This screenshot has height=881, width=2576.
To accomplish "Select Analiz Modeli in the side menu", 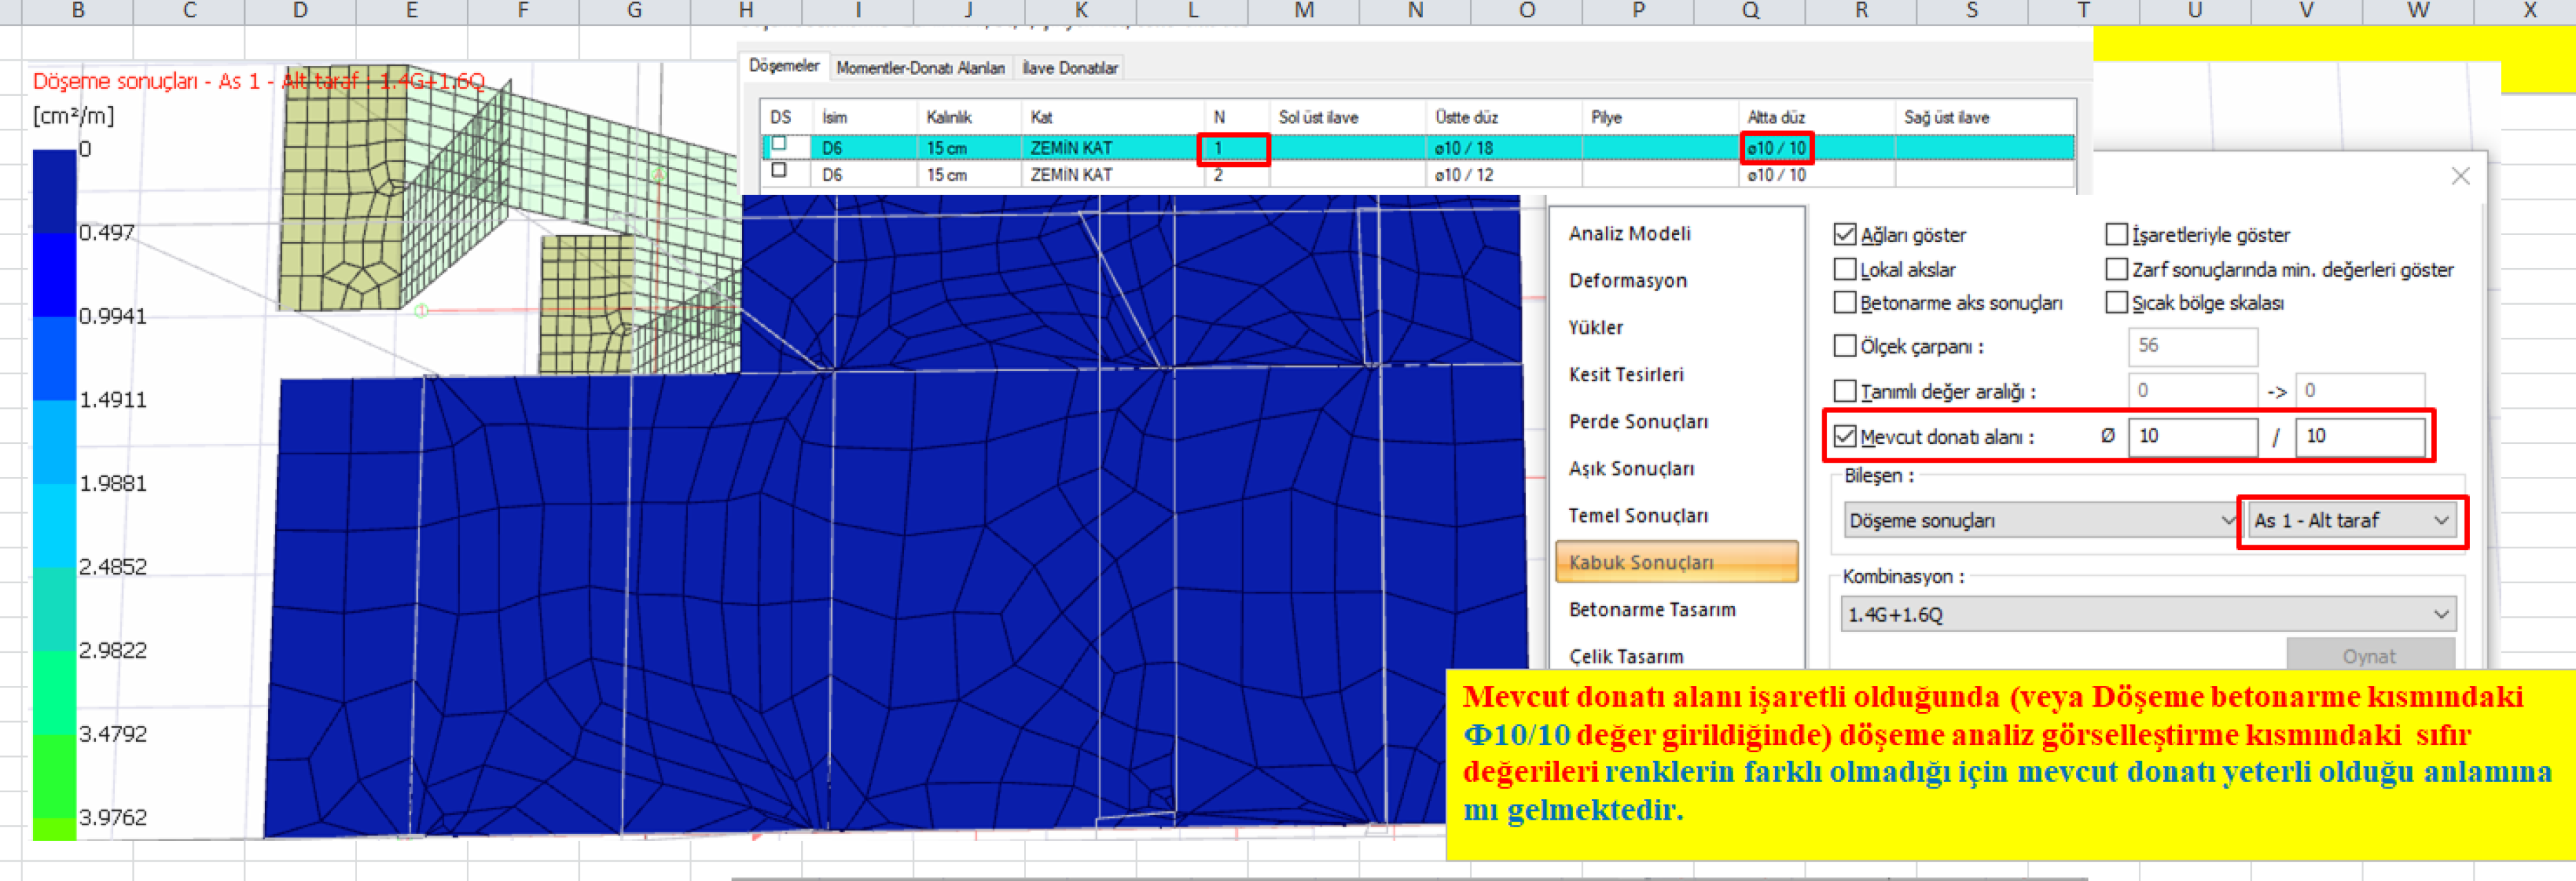I will tap(1629, 233).
